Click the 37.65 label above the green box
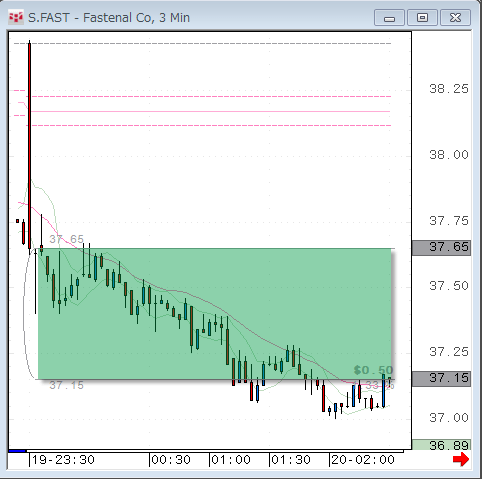 pos(66,239)
